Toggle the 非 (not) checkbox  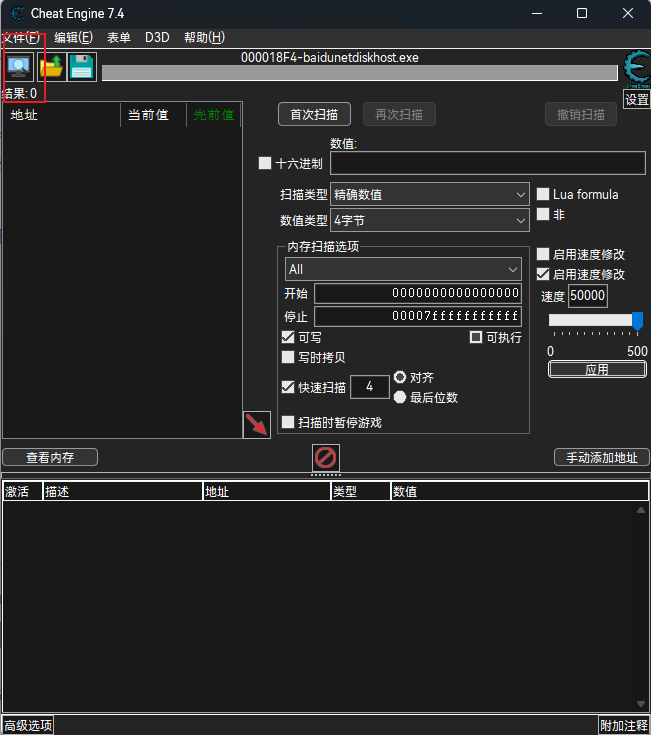543,214
